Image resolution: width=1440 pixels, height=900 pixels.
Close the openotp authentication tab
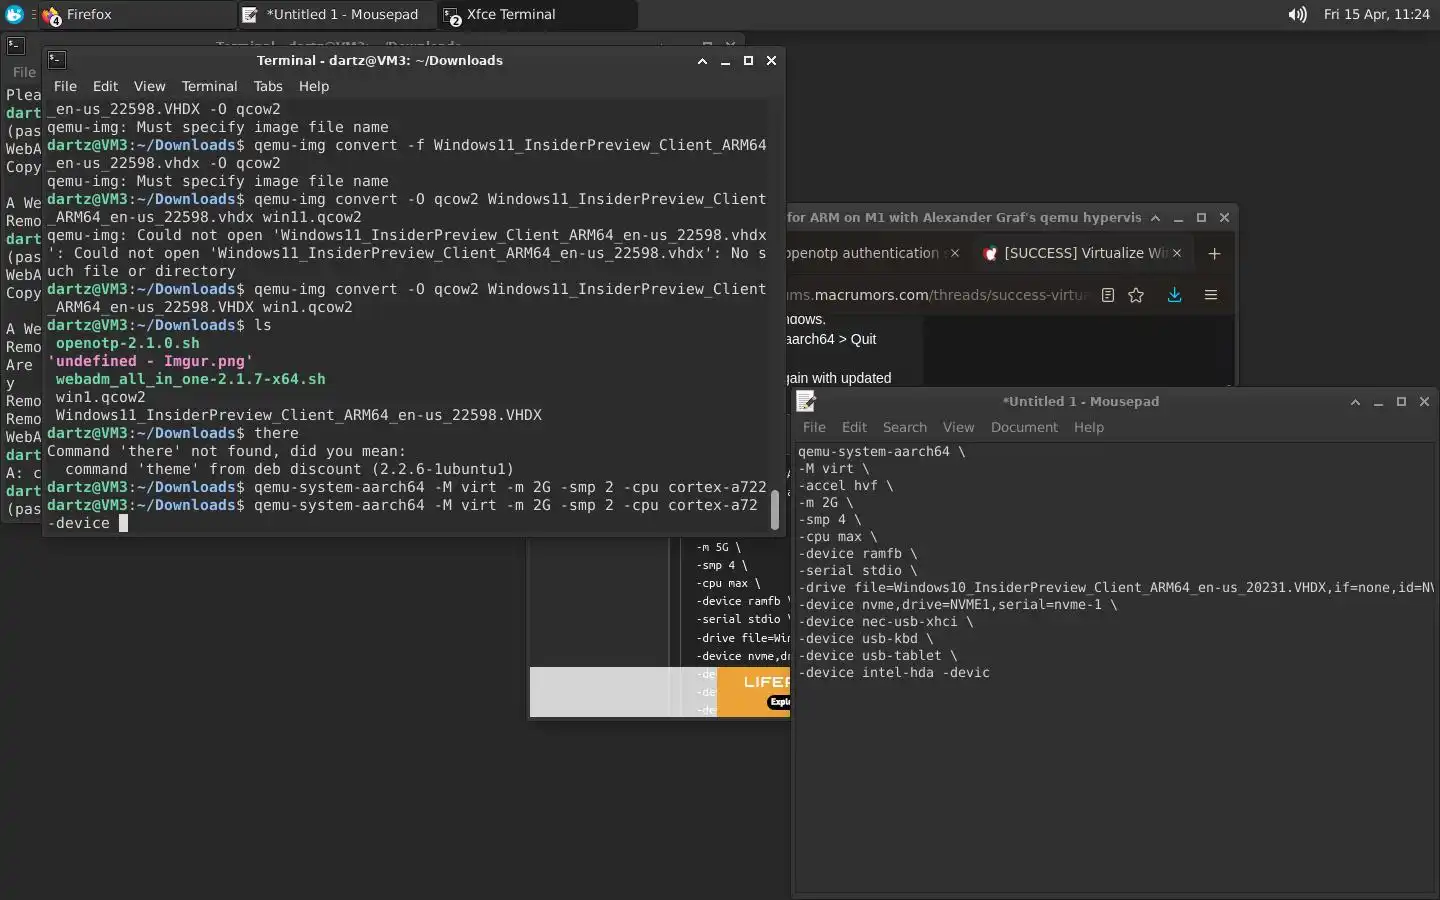coord(955,253)
